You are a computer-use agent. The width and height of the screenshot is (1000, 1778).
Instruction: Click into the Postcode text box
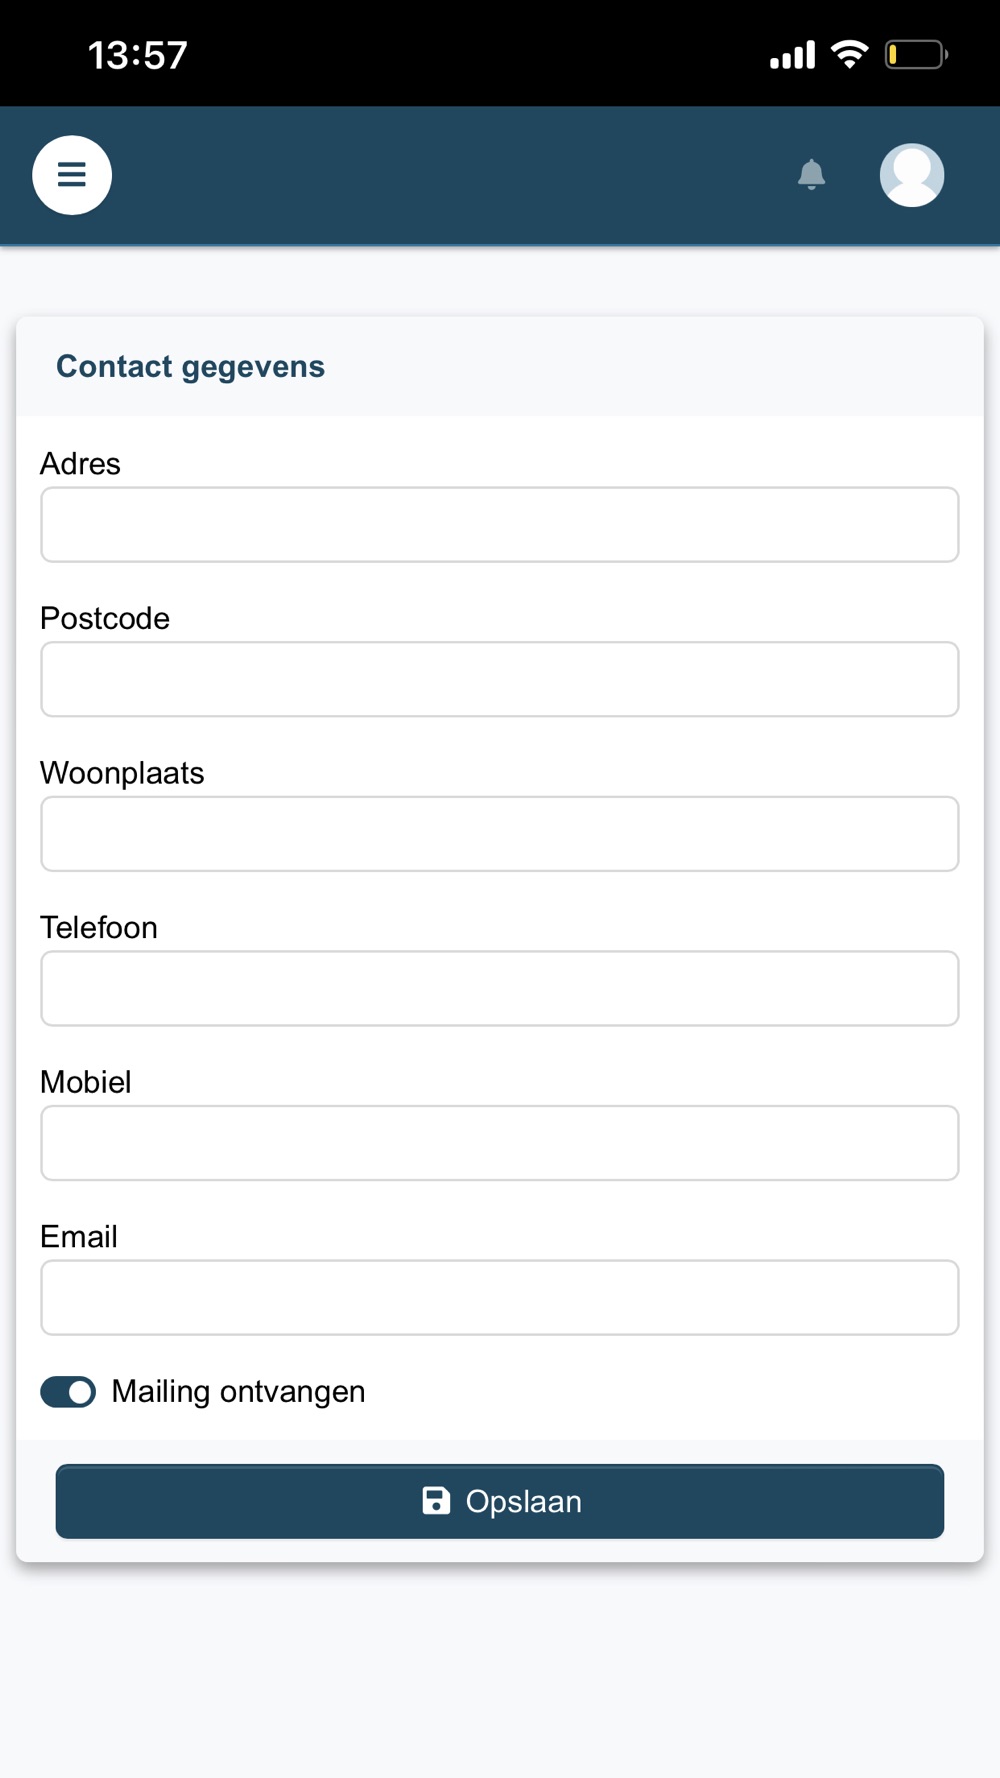500,680
